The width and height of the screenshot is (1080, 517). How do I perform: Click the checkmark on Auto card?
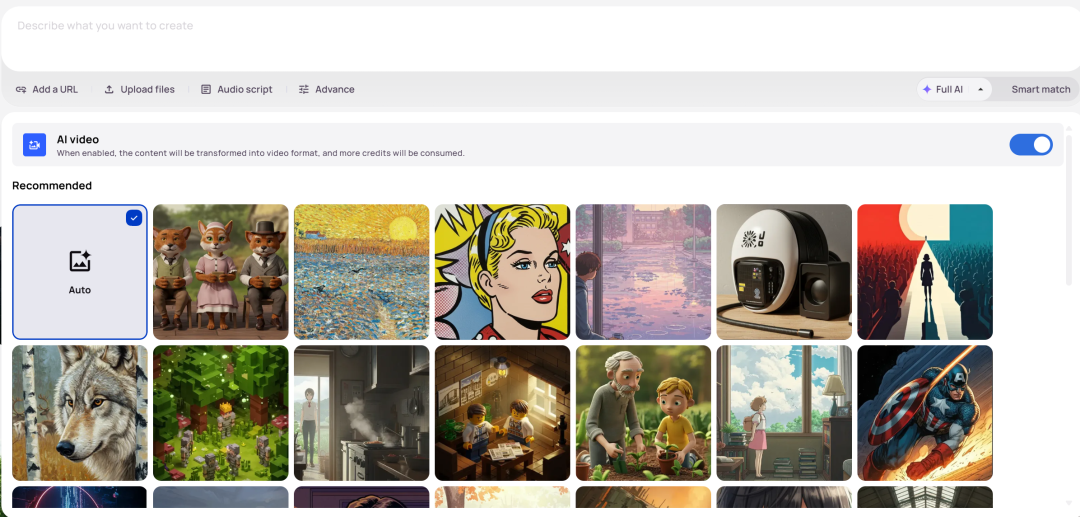tap(134, 218)
